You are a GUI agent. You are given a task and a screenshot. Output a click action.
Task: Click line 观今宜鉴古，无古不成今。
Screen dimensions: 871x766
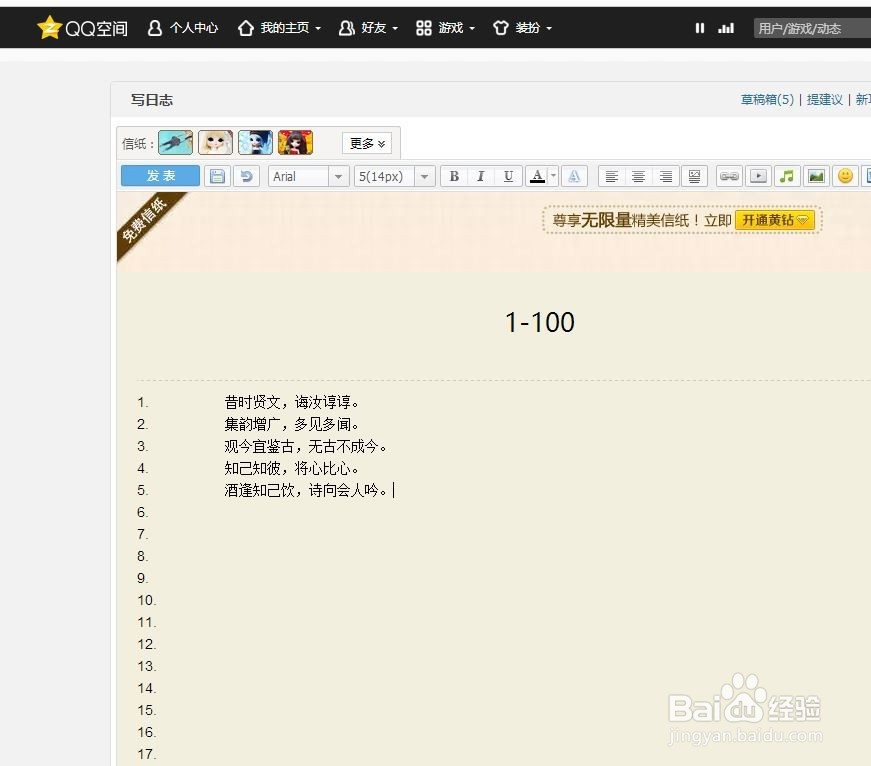[x=306, y=446]
